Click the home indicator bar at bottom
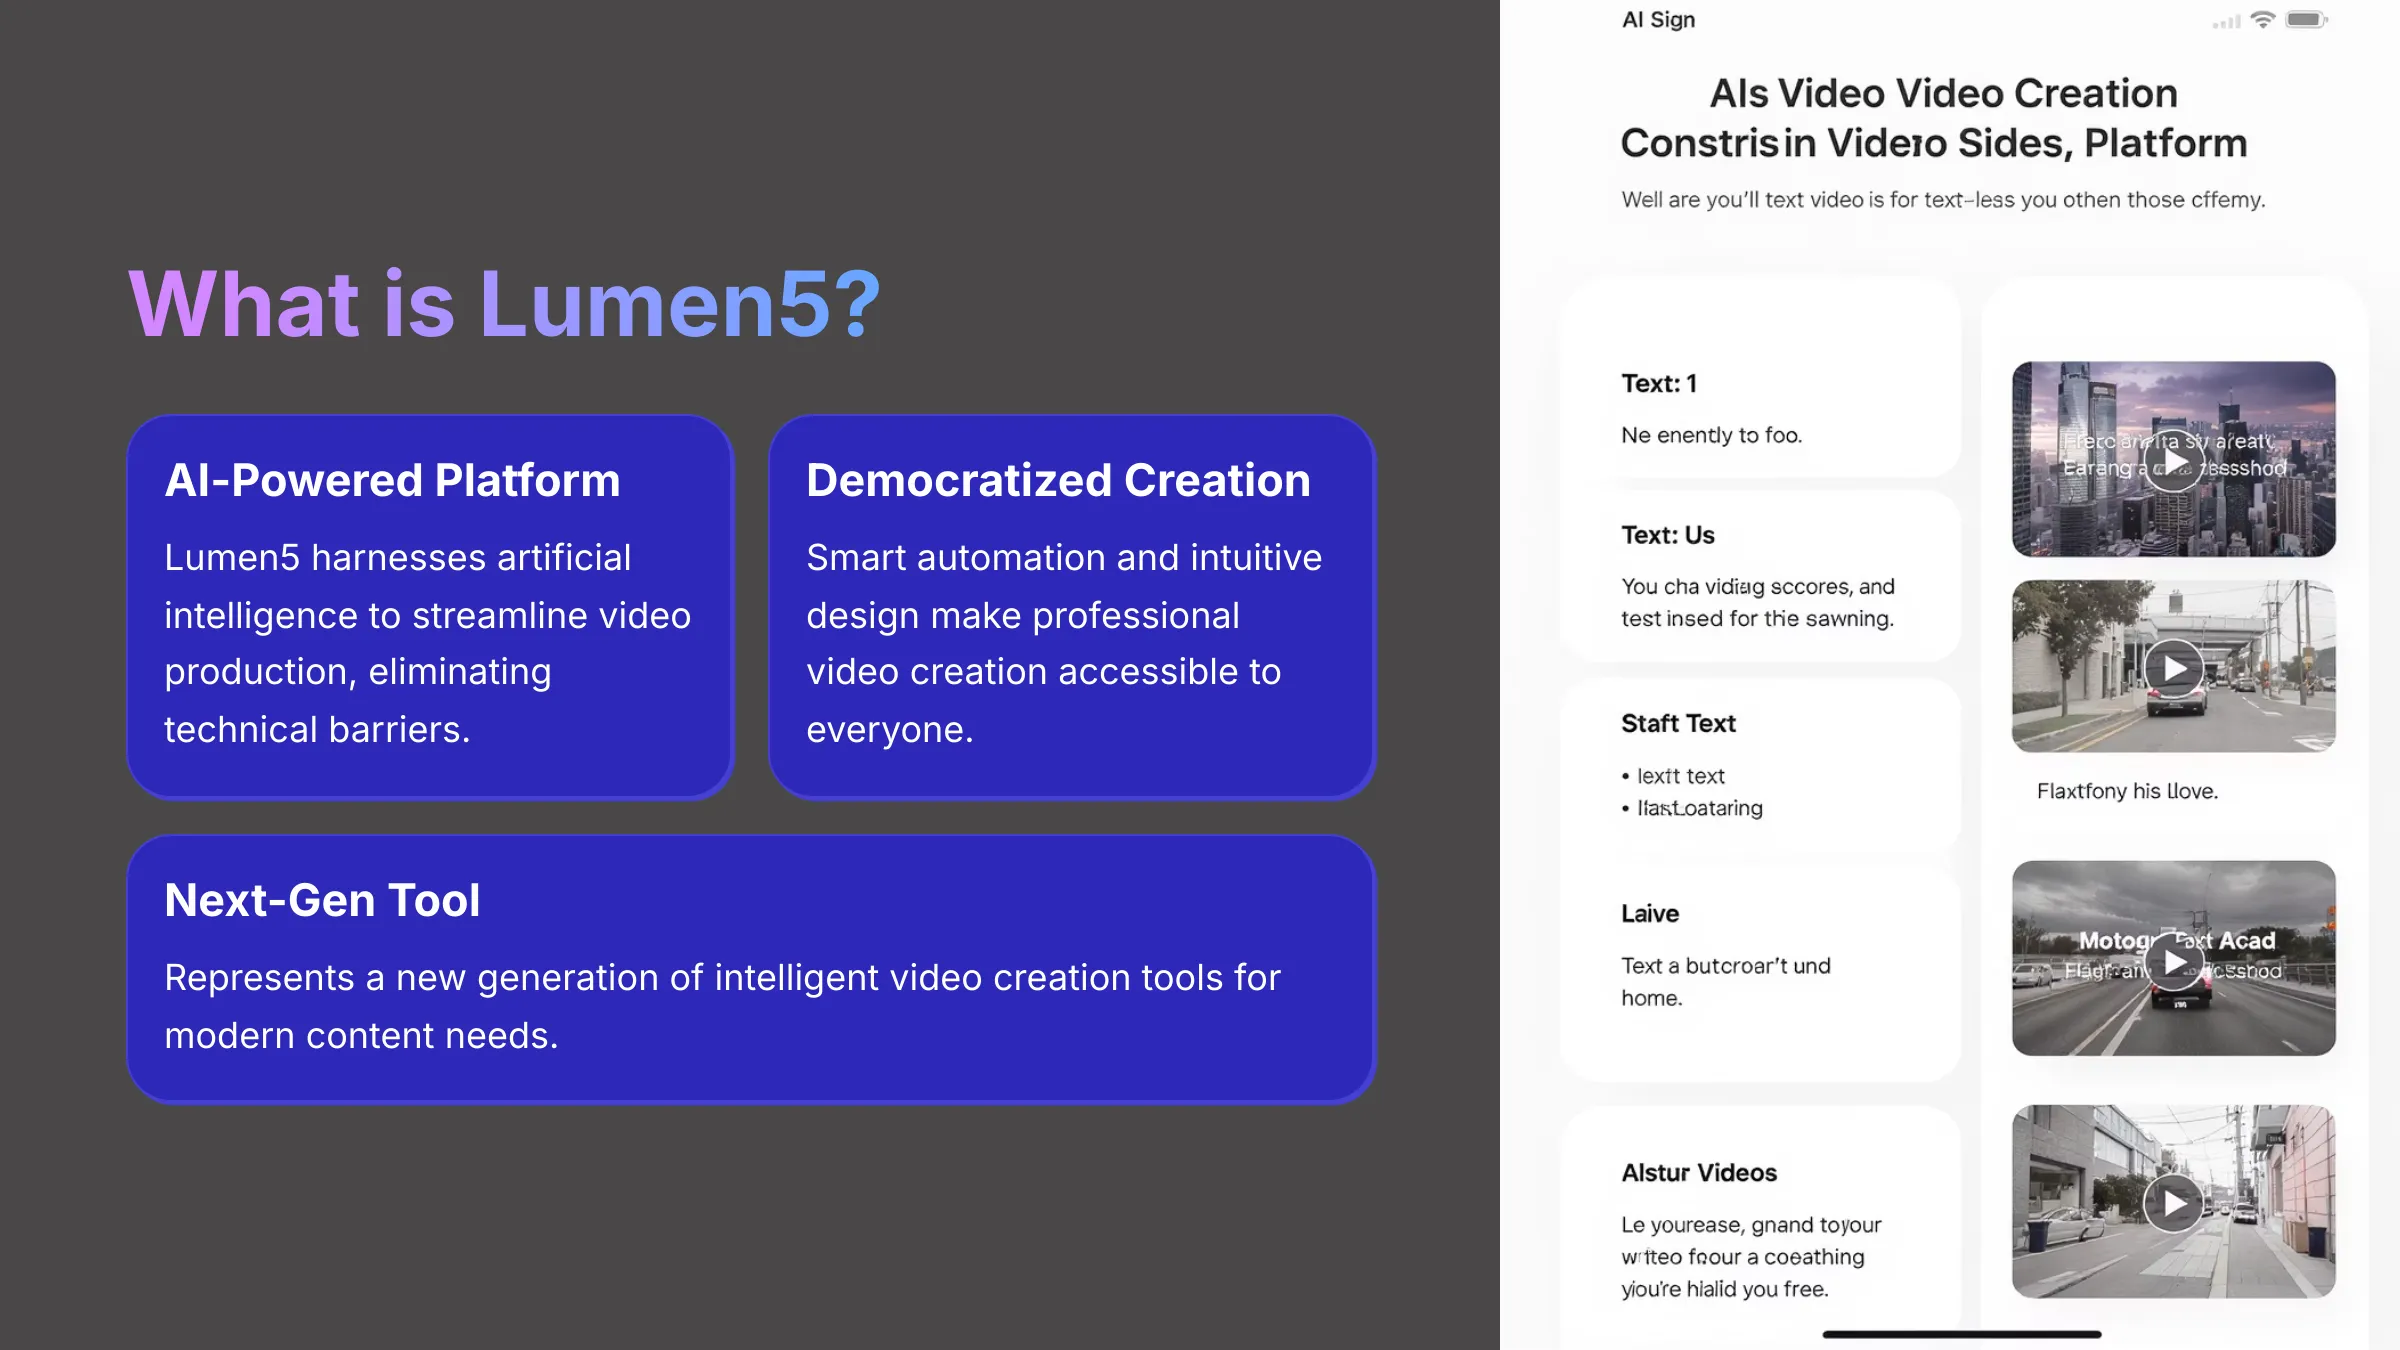Screen dimensions: 2400x1350 [x=1961, y=1334]
